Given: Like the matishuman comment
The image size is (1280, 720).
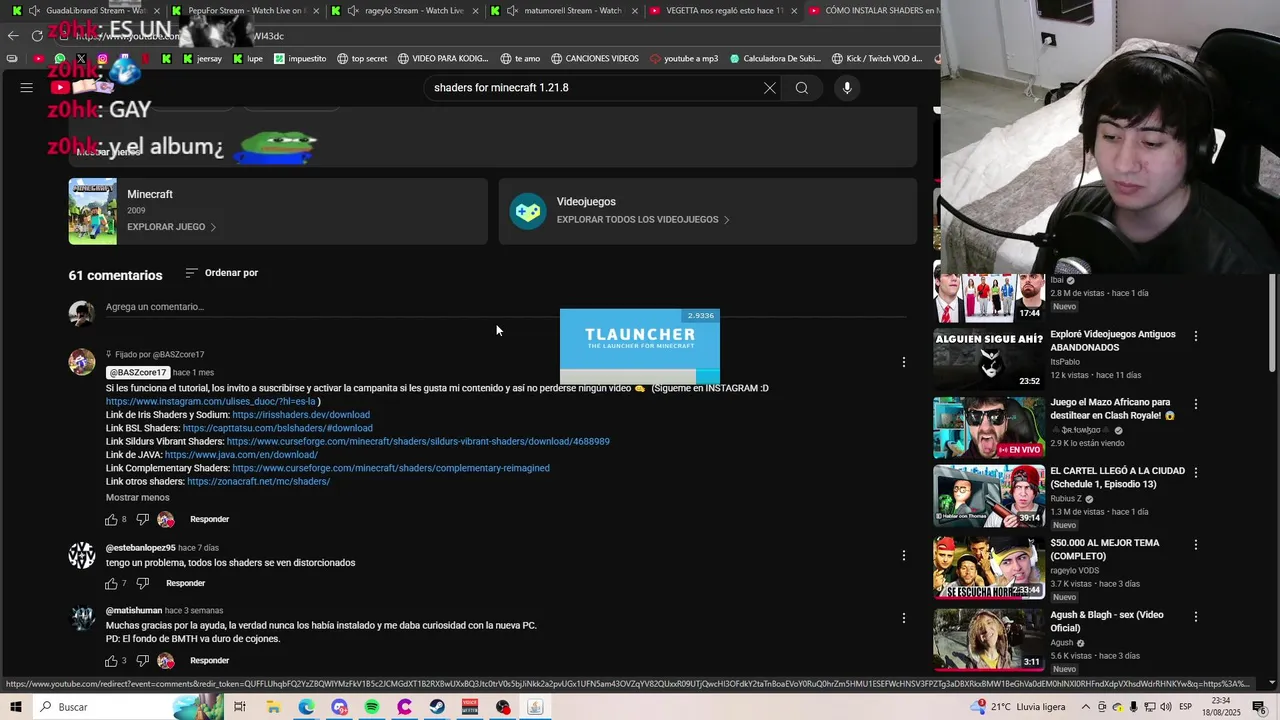Looking at the screenshot, I should (x=112, y=661).
